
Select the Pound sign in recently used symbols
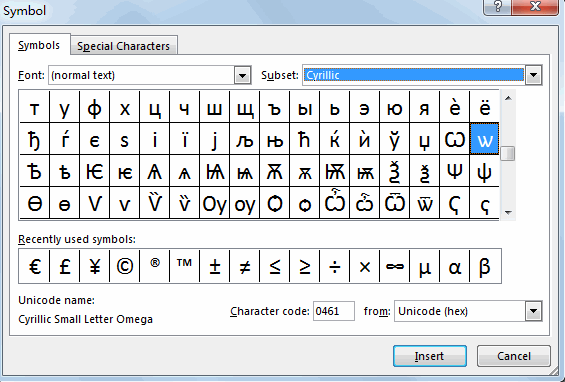tap(64, 266)
